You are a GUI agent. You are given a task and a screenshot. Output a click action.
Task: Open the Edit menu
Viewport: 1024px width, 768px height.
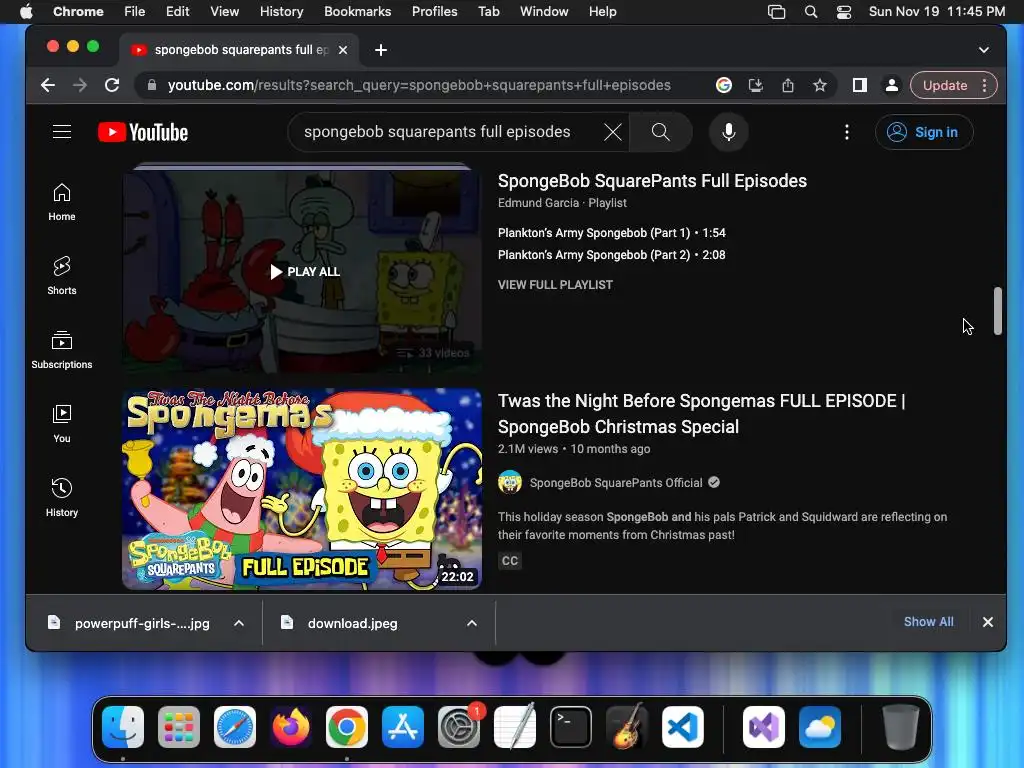177,11
